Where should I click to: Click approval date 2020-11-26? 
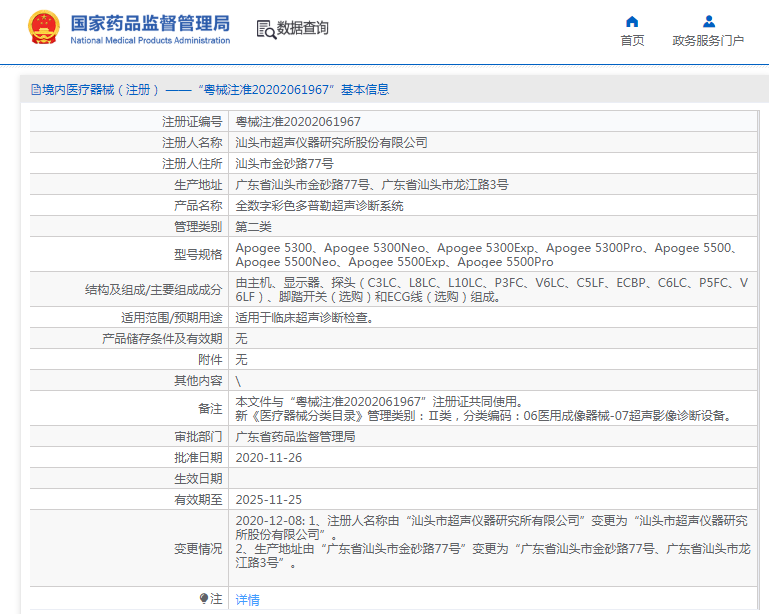click(269, 458)
